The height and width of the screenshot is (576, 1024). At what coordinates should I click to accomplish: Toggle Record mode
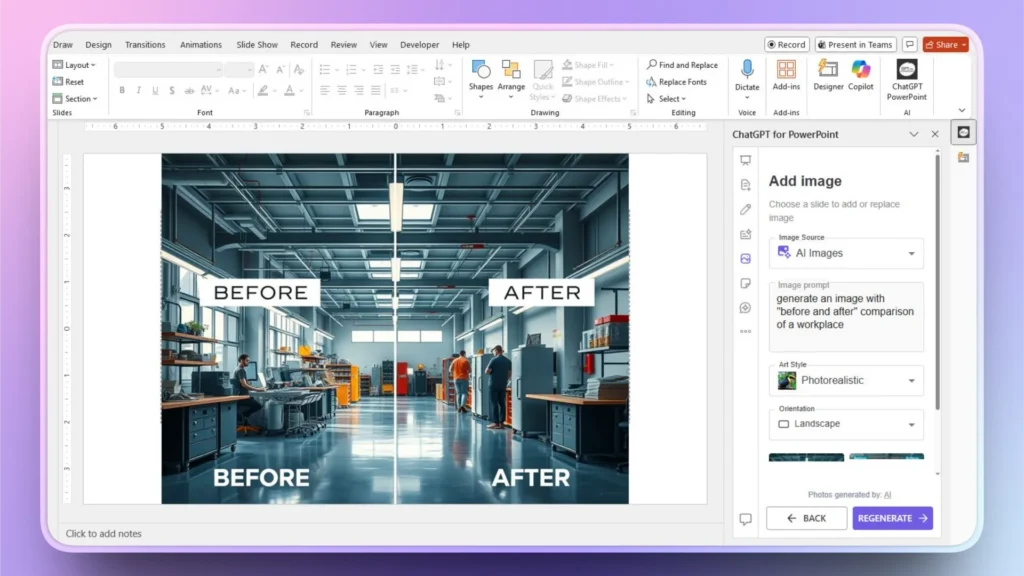pyautogui.click(x=786, y=44)
